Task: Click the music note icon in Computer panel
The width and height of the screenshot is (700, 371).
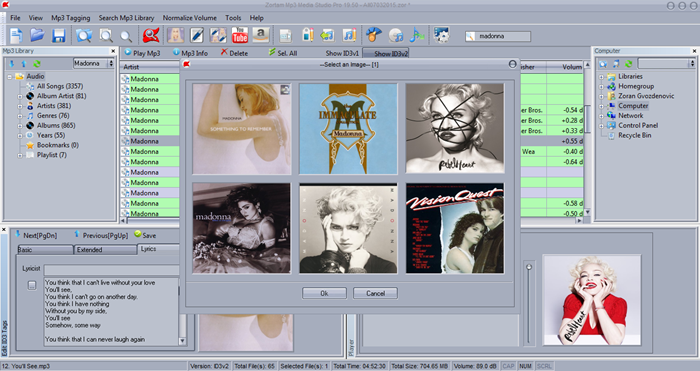Action: 616,64
